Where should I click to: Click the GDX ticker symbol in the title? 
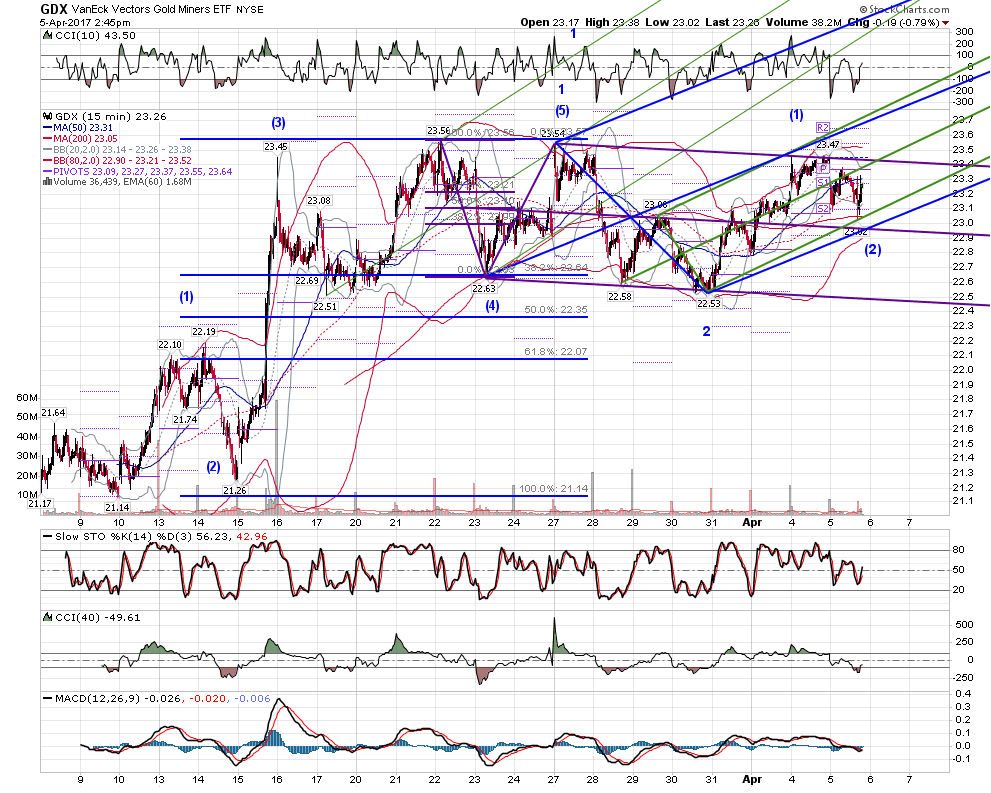54,9
